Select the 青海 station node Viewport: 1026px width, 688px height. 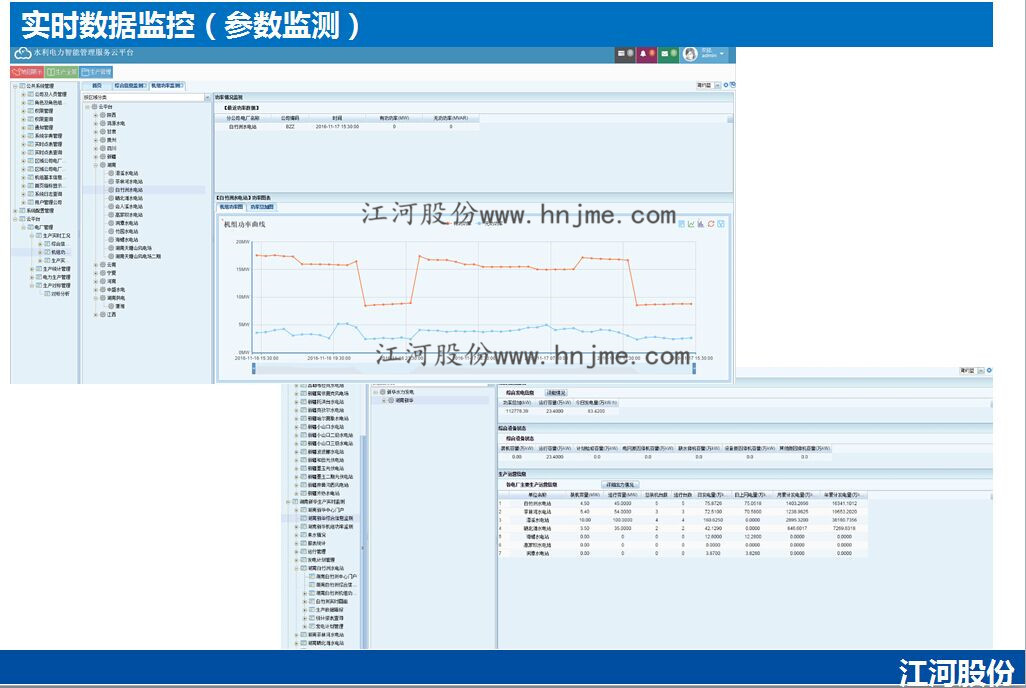(120, 306)
